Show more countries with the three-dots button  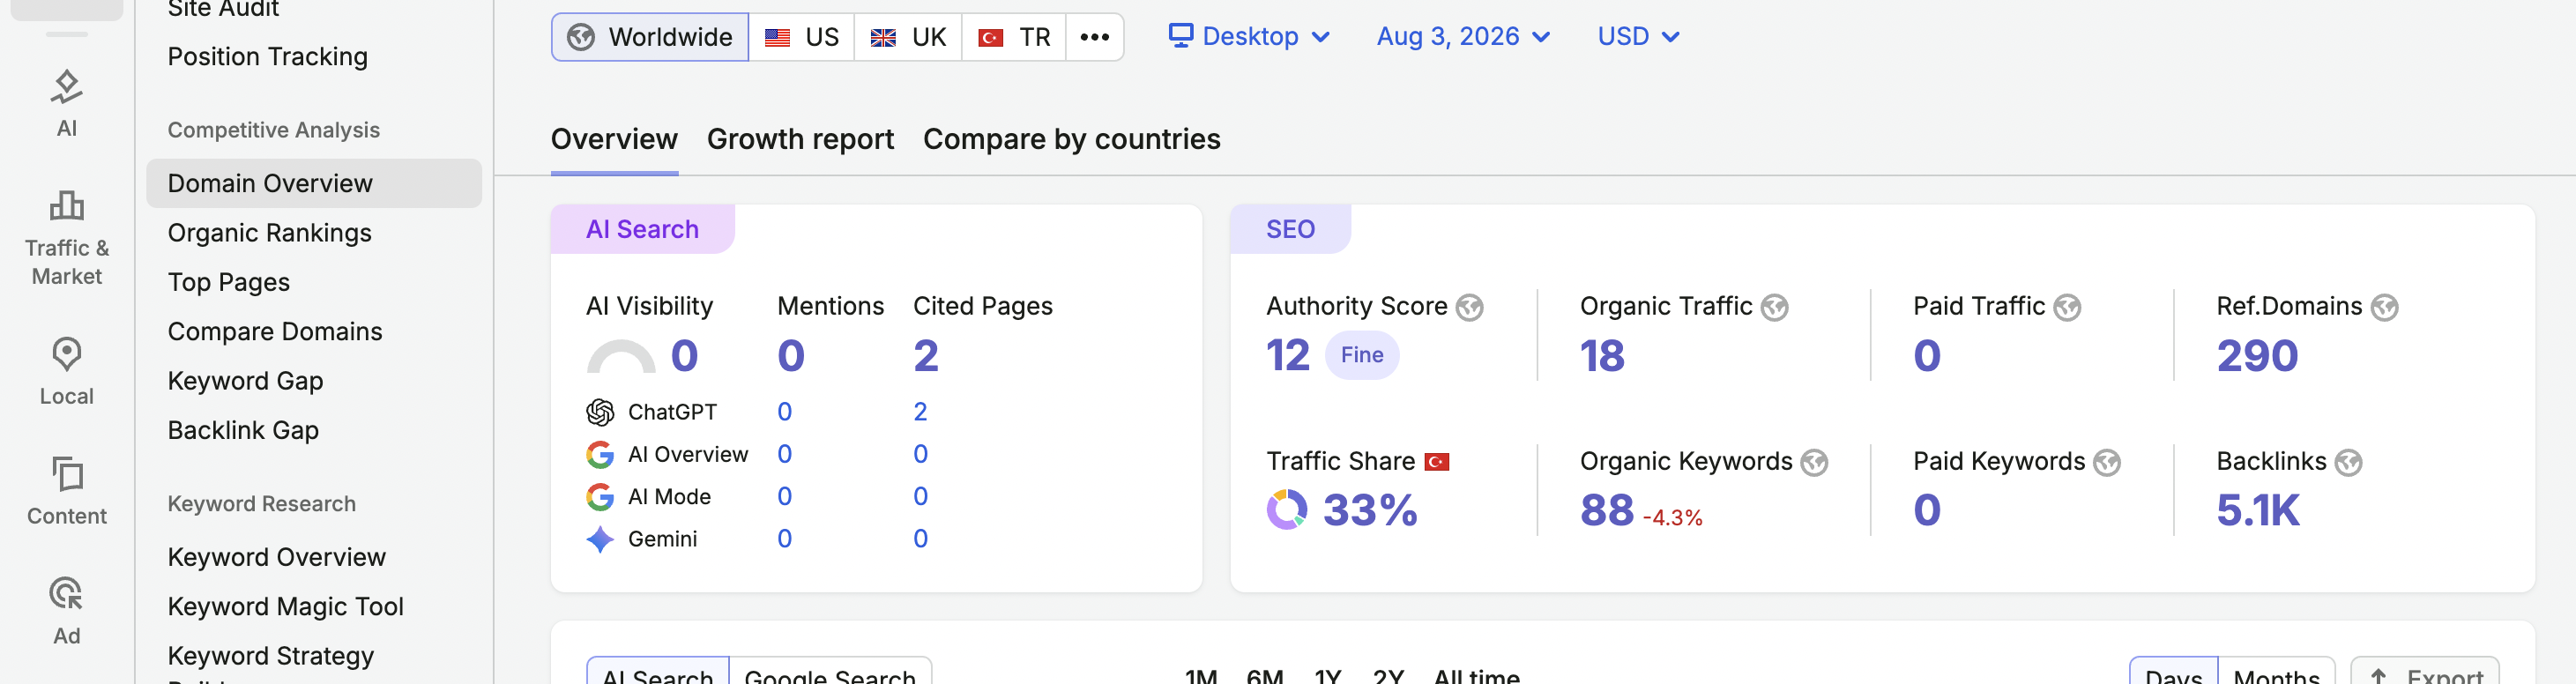pyautogui.click(x=1095, y=37)
